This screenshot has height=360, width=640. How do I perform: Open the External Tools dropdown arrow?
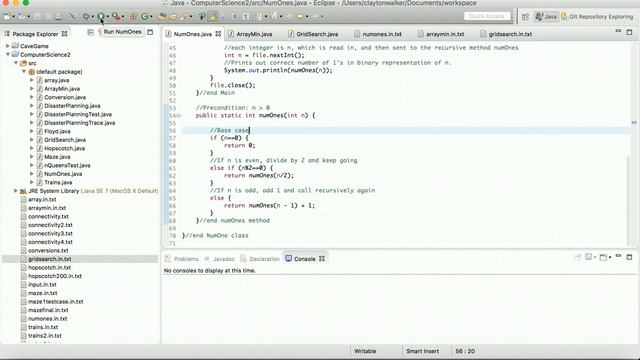pyautogui.click(x=122, y=17)
